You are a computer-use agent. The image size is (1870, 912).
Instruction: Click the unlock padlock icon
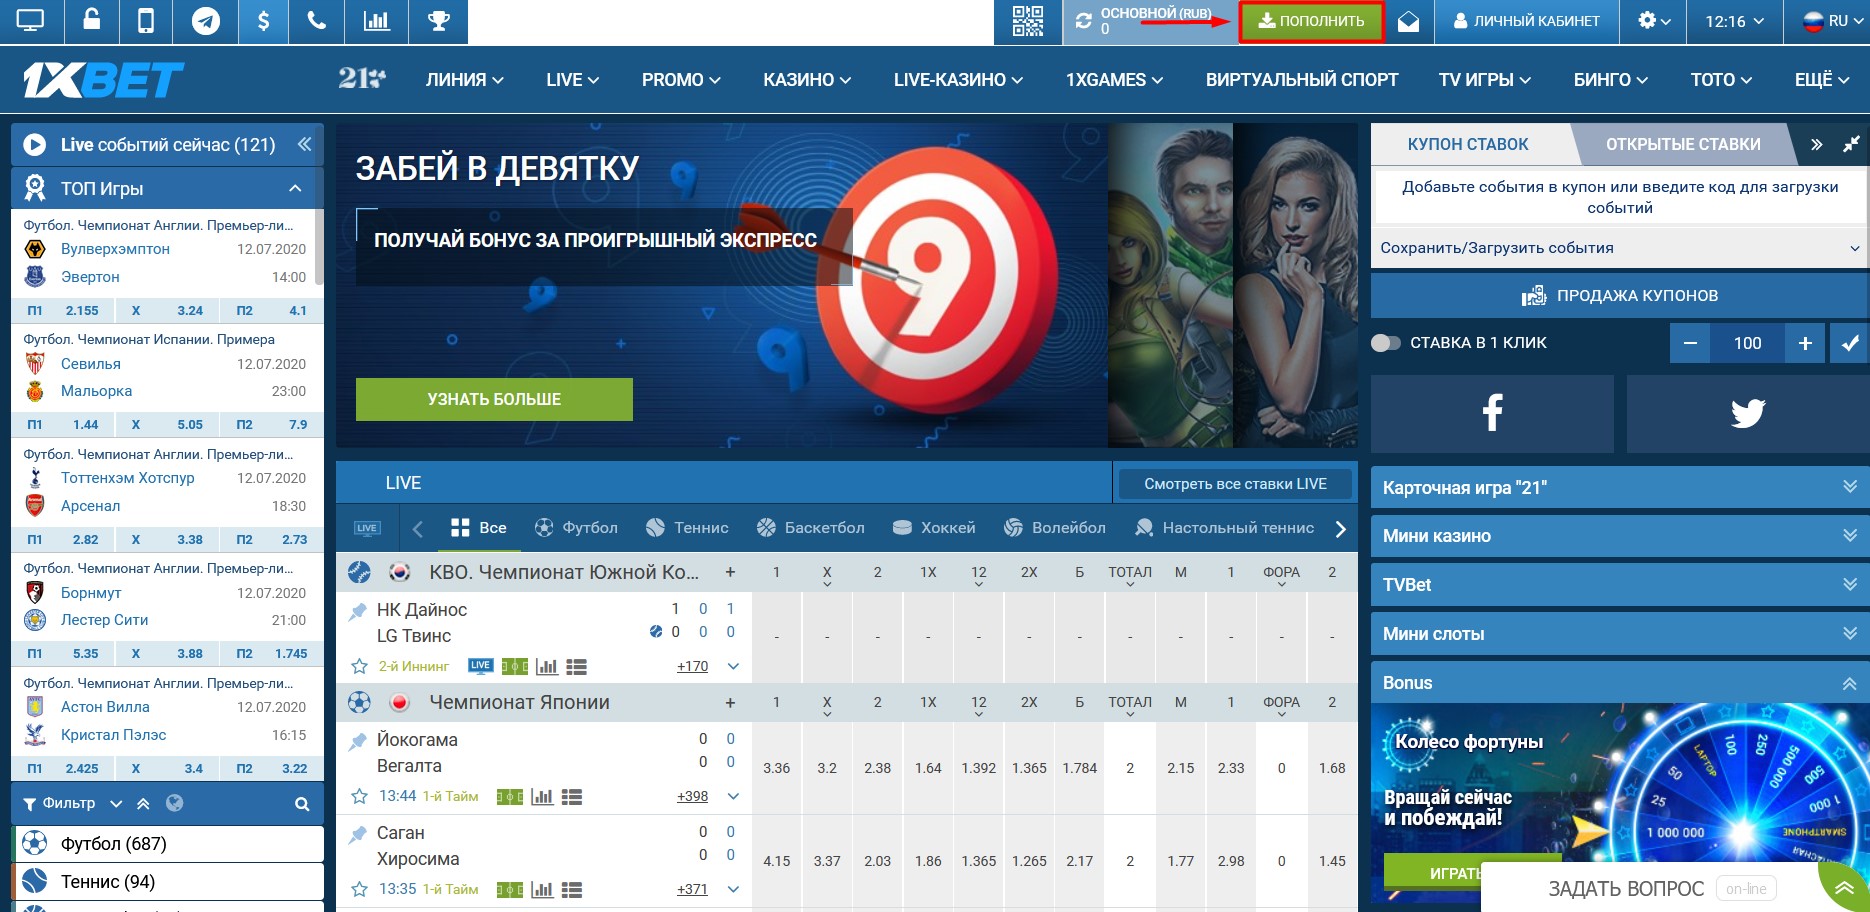pyautogui.click(x=91, y=21)
